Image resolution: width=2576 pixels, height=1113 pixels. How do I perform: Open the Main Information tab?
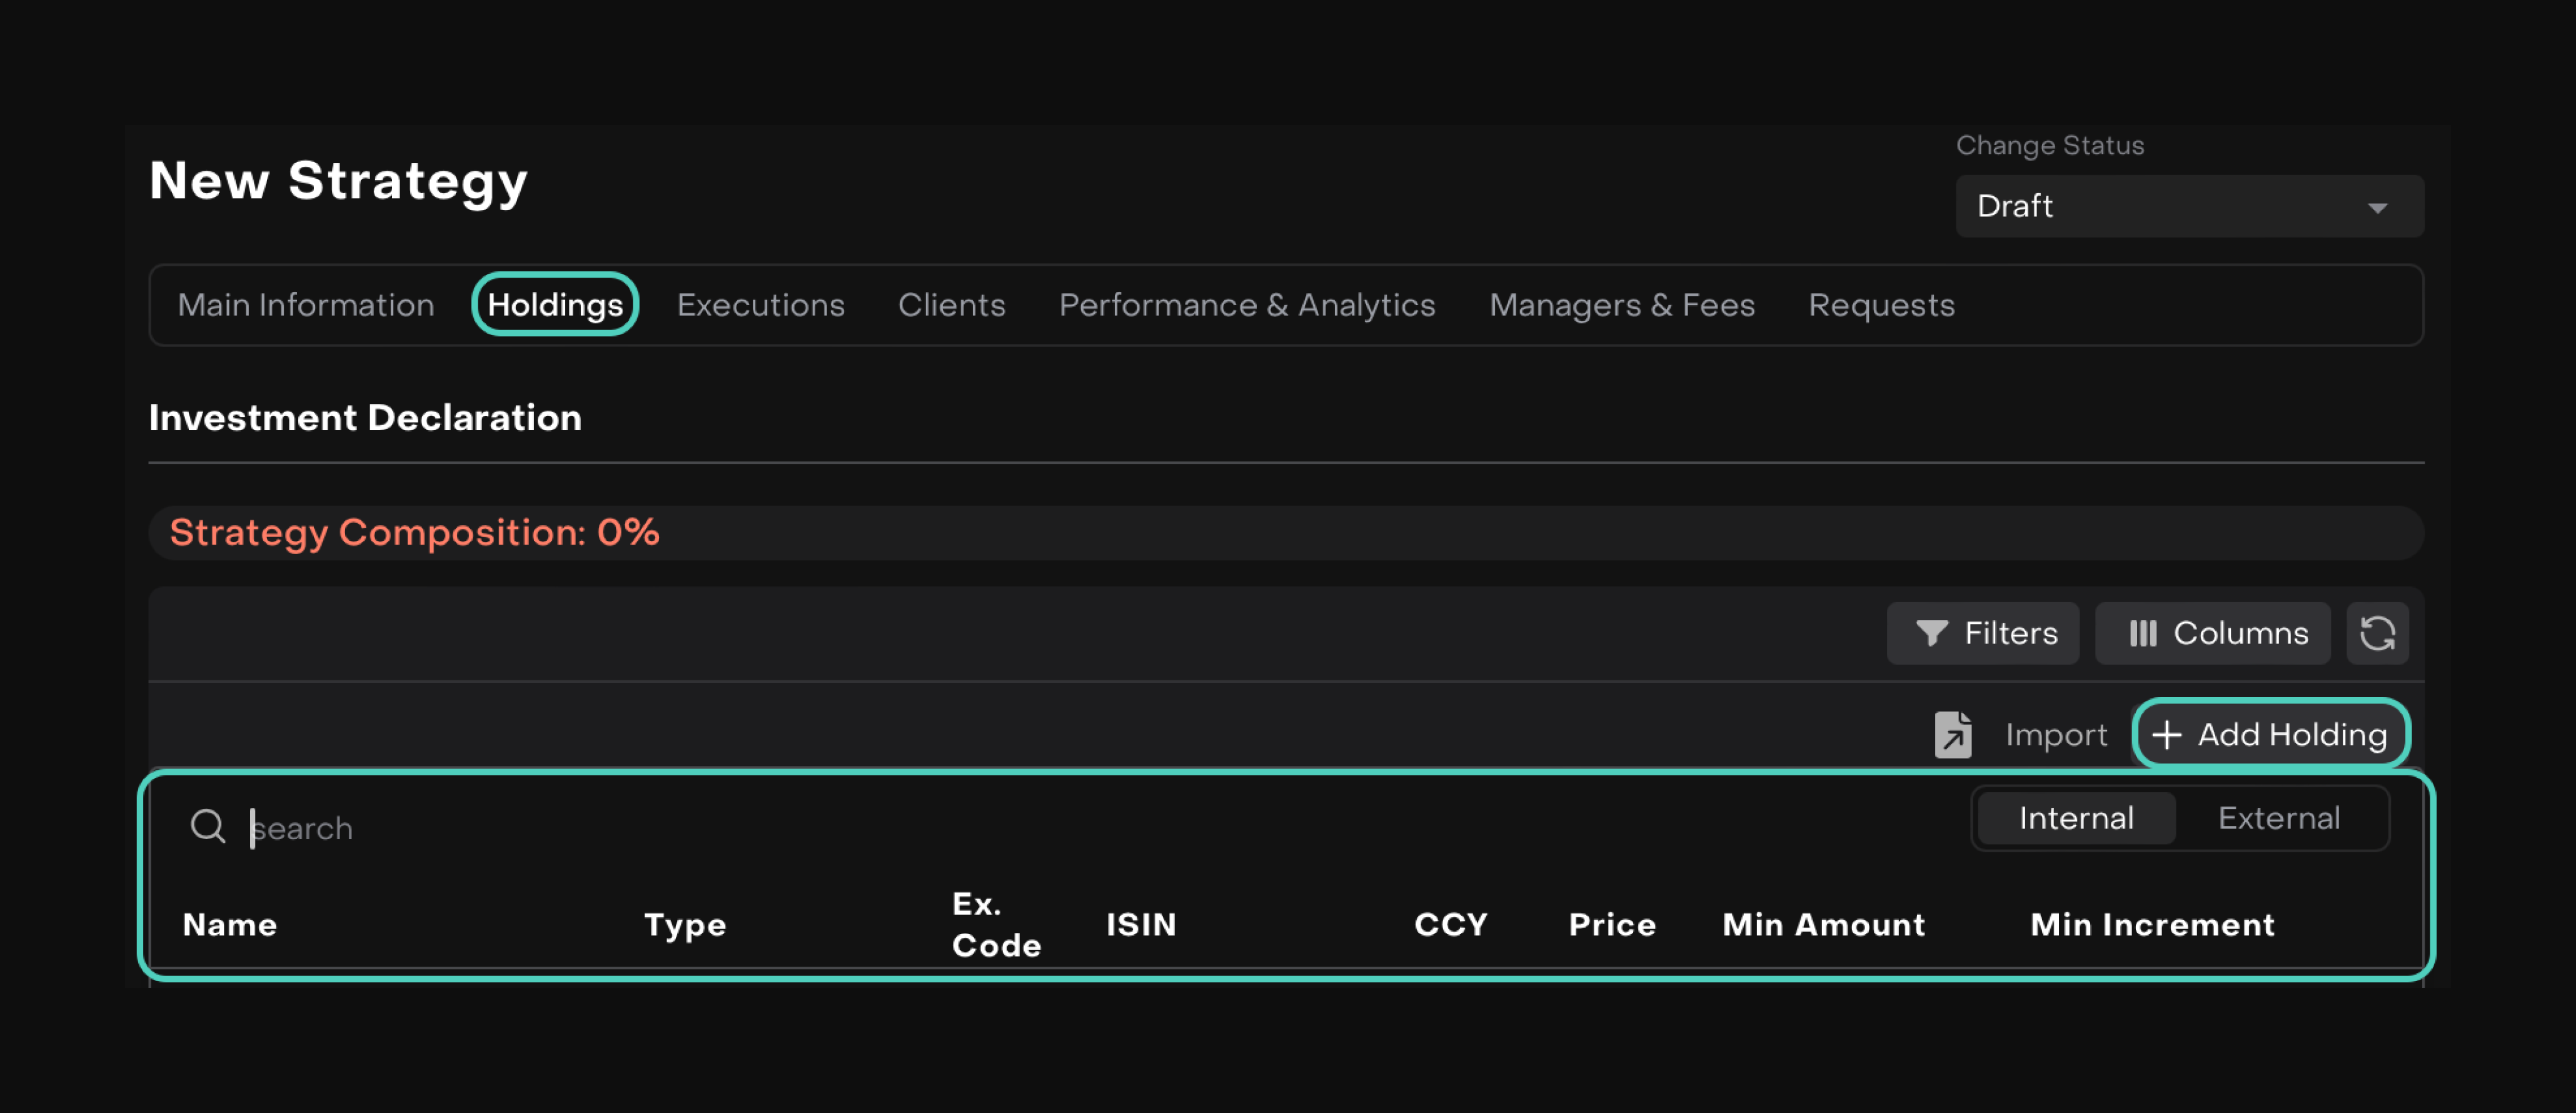pos(306,305)
